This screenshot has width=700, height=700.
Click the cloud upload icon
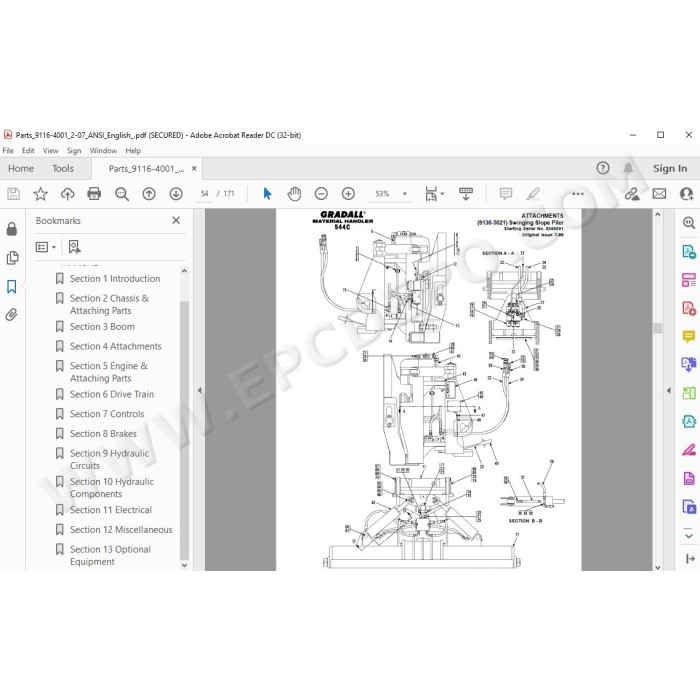pos(67,194)
